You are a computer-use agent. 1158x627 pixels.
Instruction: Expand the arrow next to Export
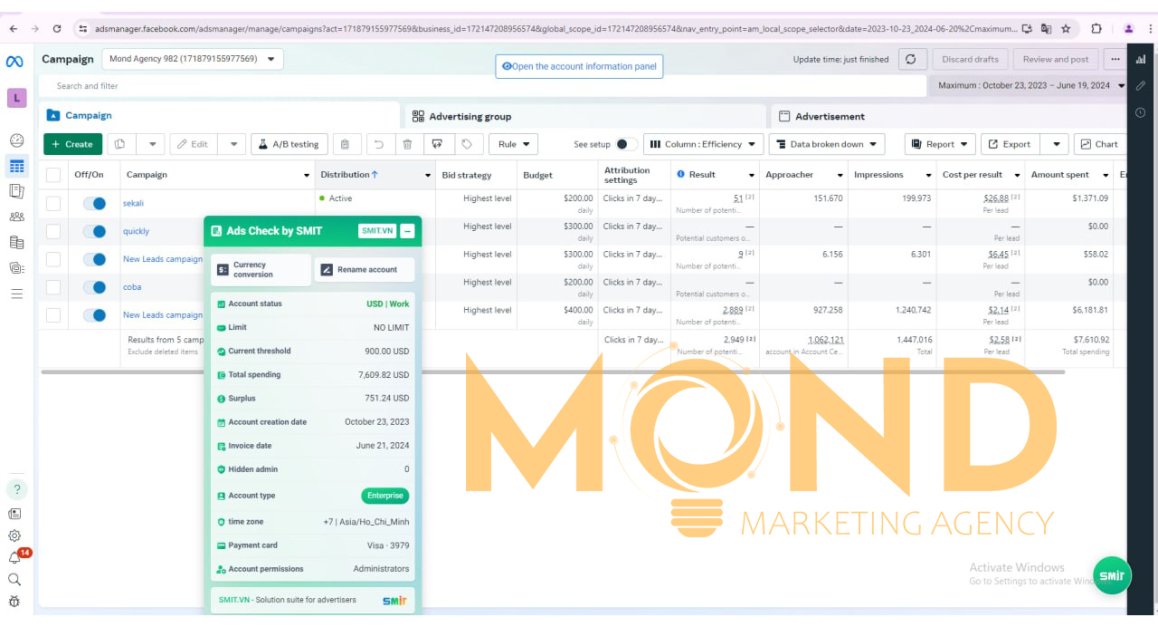(x=1056, y=144)
